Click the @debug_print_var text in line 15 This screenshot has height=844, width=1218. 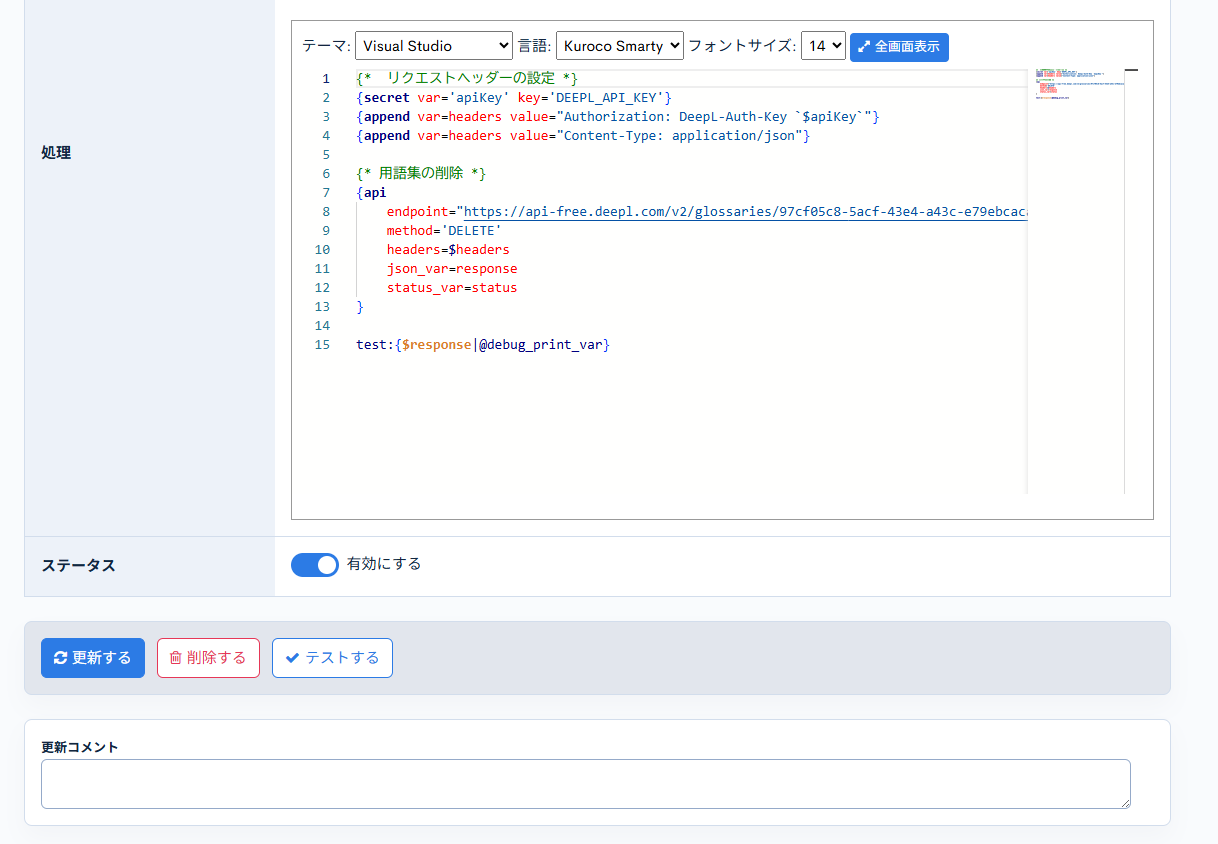(541, 345)
